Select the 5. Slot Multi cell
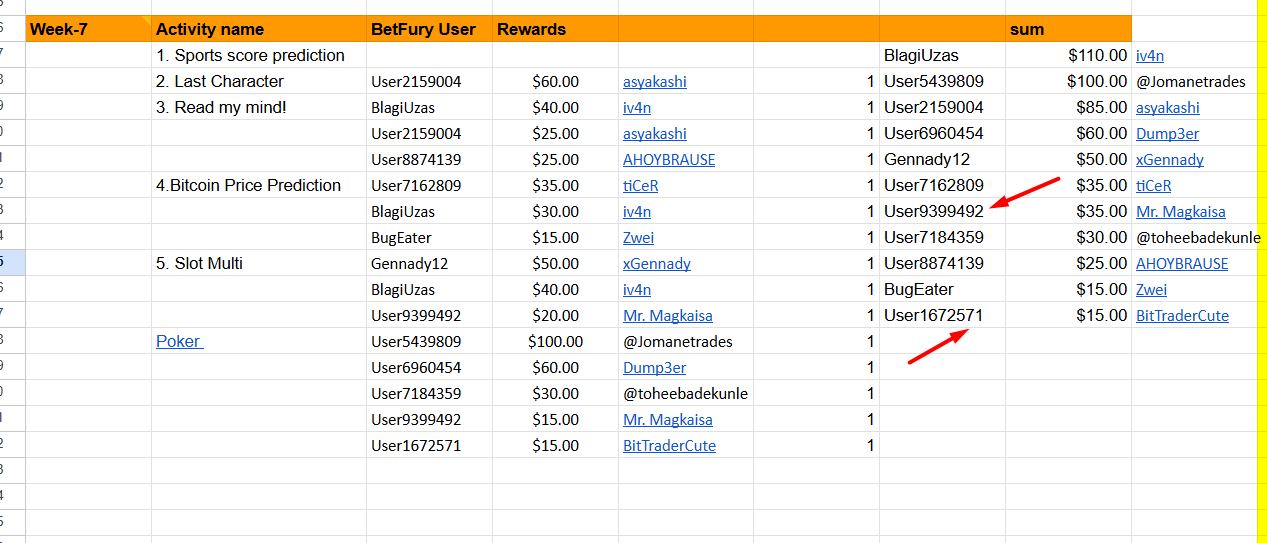This screenshot has width=1267, height=543. tap(259, 263)
